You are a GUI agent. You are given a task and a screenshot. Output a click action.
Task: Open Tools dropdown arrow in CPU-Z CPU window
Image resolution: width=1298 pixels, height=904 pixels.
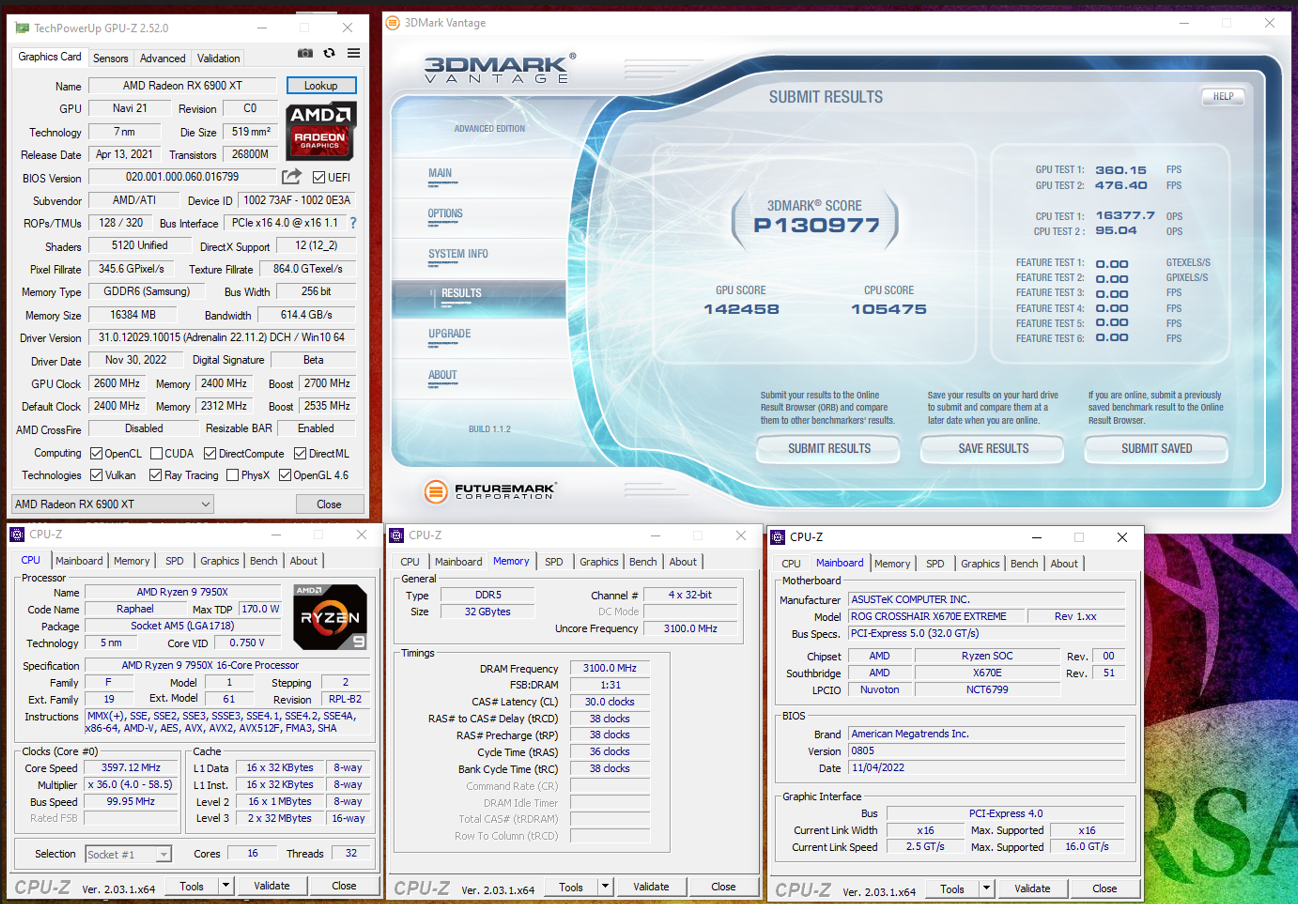tap(226, 885)
